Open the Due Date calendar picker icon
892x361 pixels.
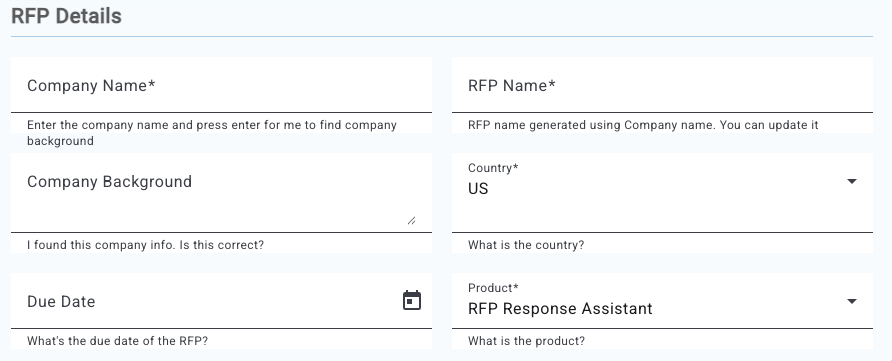(x=412, y=300)
